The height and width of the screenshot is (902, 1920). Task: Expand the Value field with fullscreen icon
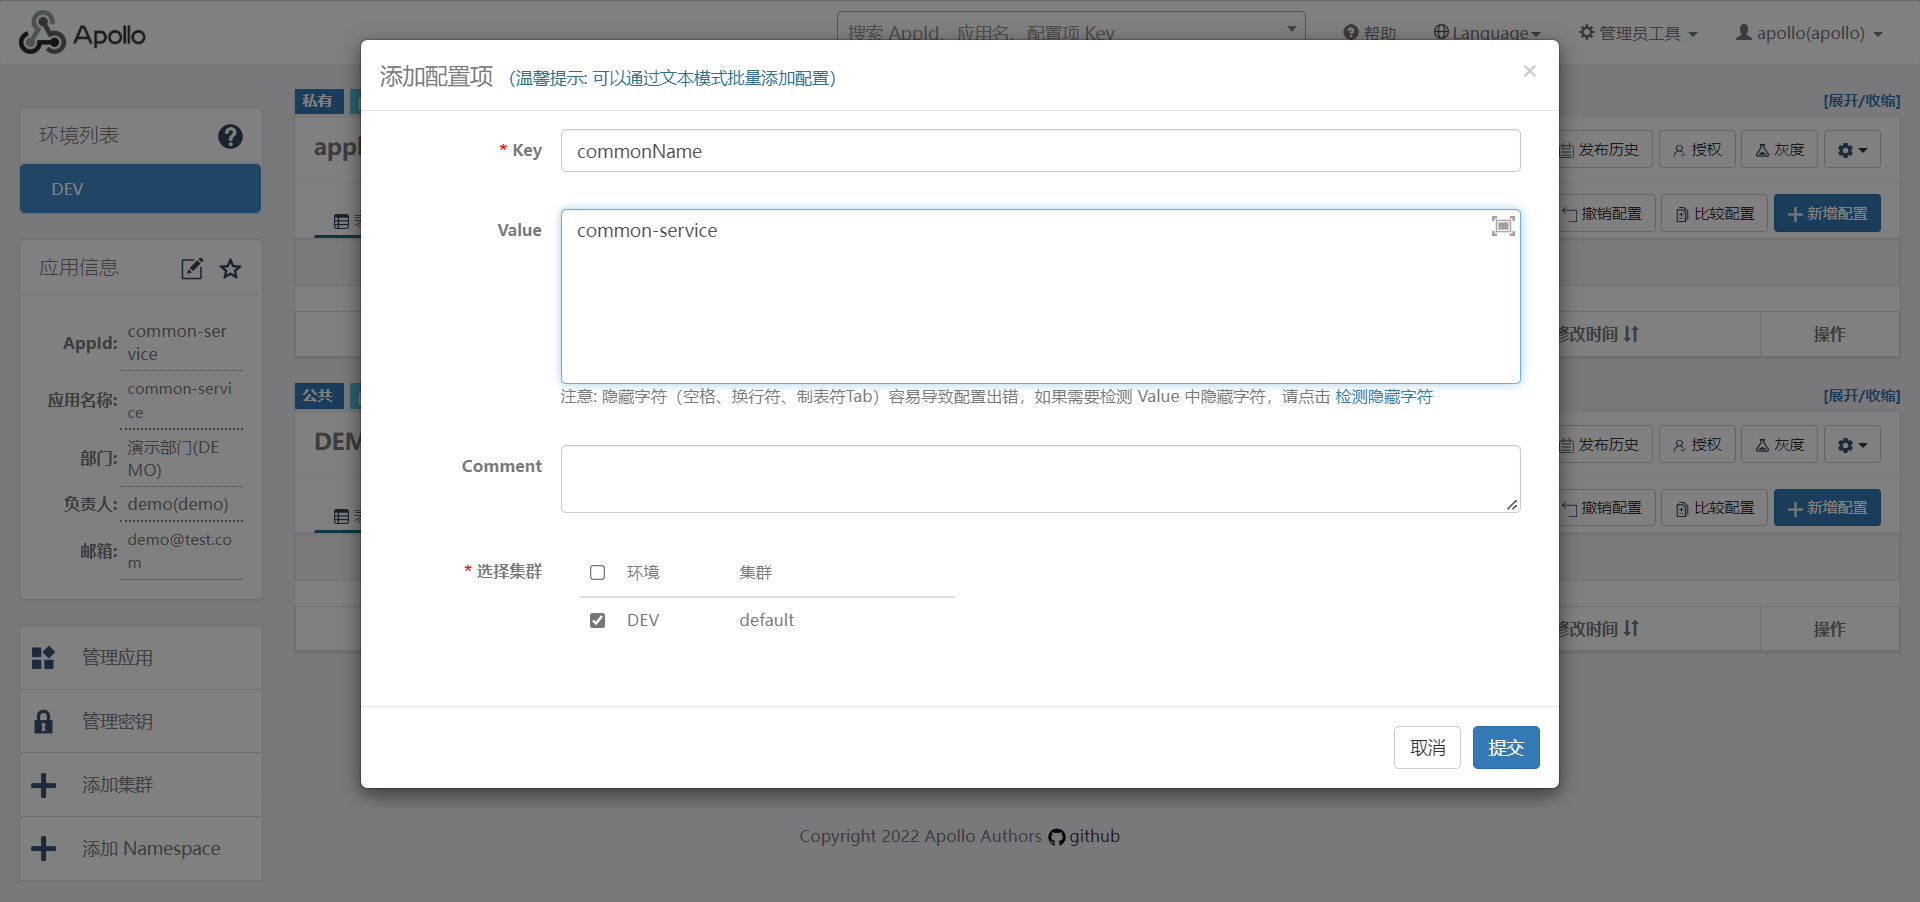[x=1502, y=226]
